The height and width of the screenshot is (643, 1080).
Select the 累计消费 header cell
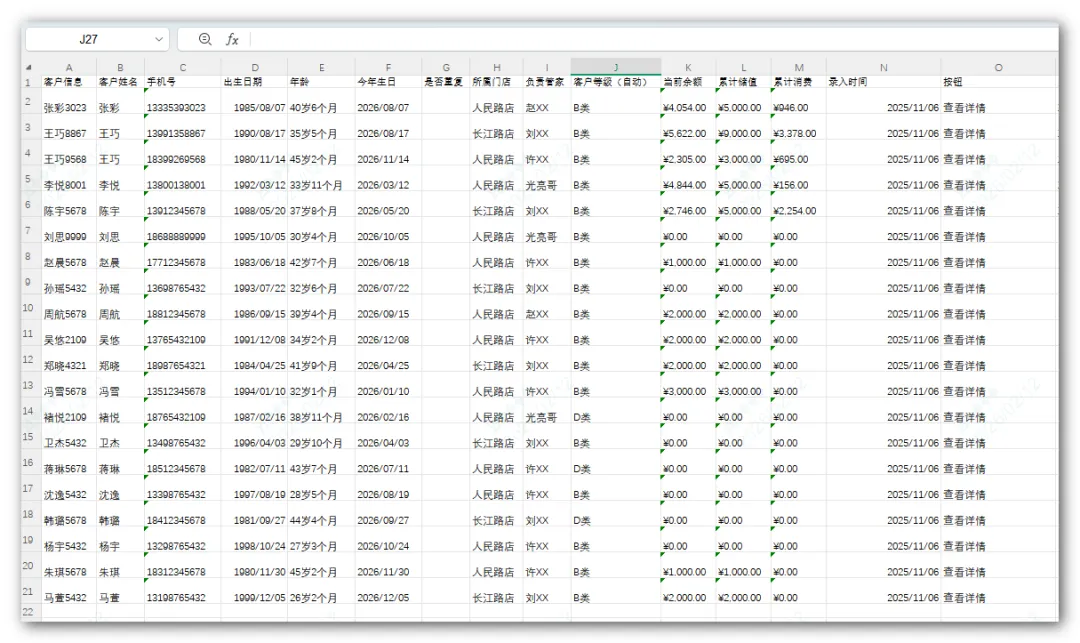[798, 82]
